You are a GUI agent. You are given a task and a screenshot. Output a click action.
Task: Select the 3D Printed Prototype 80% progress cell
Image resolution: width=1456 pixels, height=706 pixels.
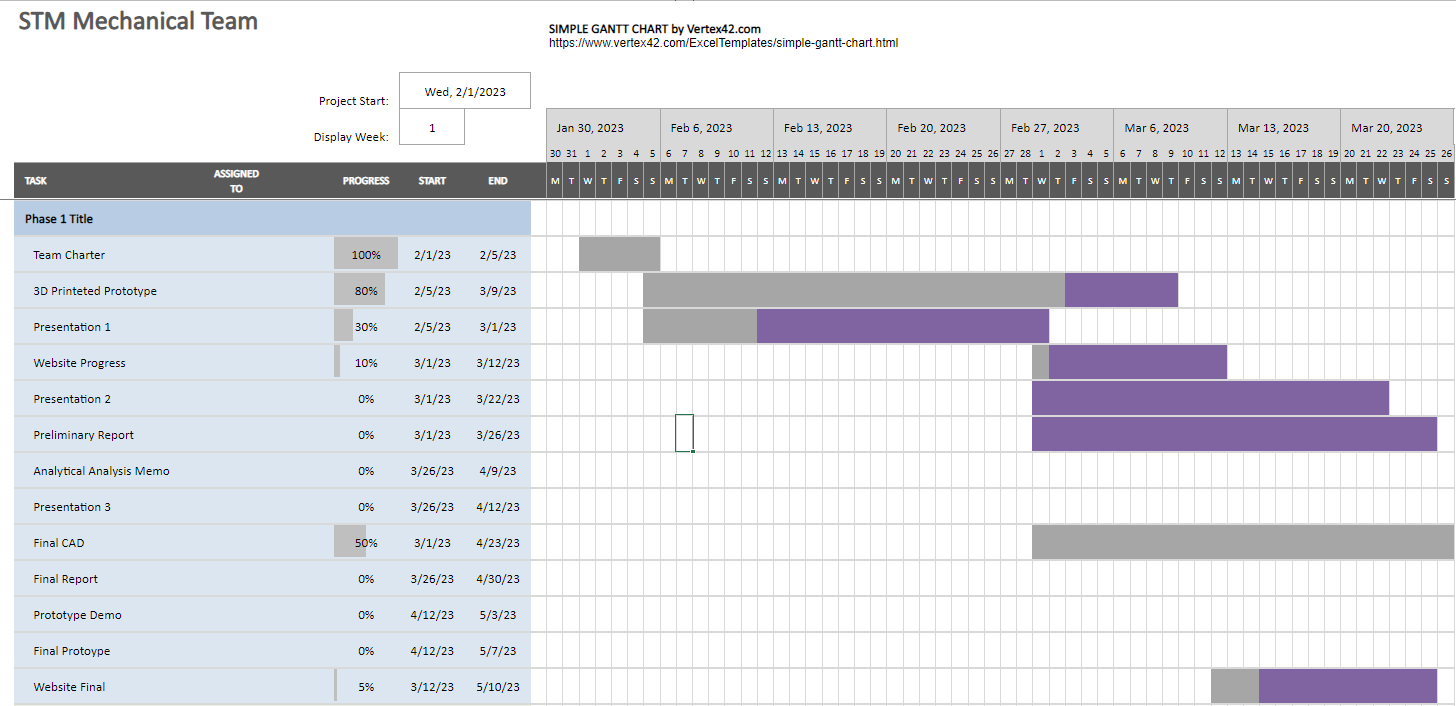[366, 291]
